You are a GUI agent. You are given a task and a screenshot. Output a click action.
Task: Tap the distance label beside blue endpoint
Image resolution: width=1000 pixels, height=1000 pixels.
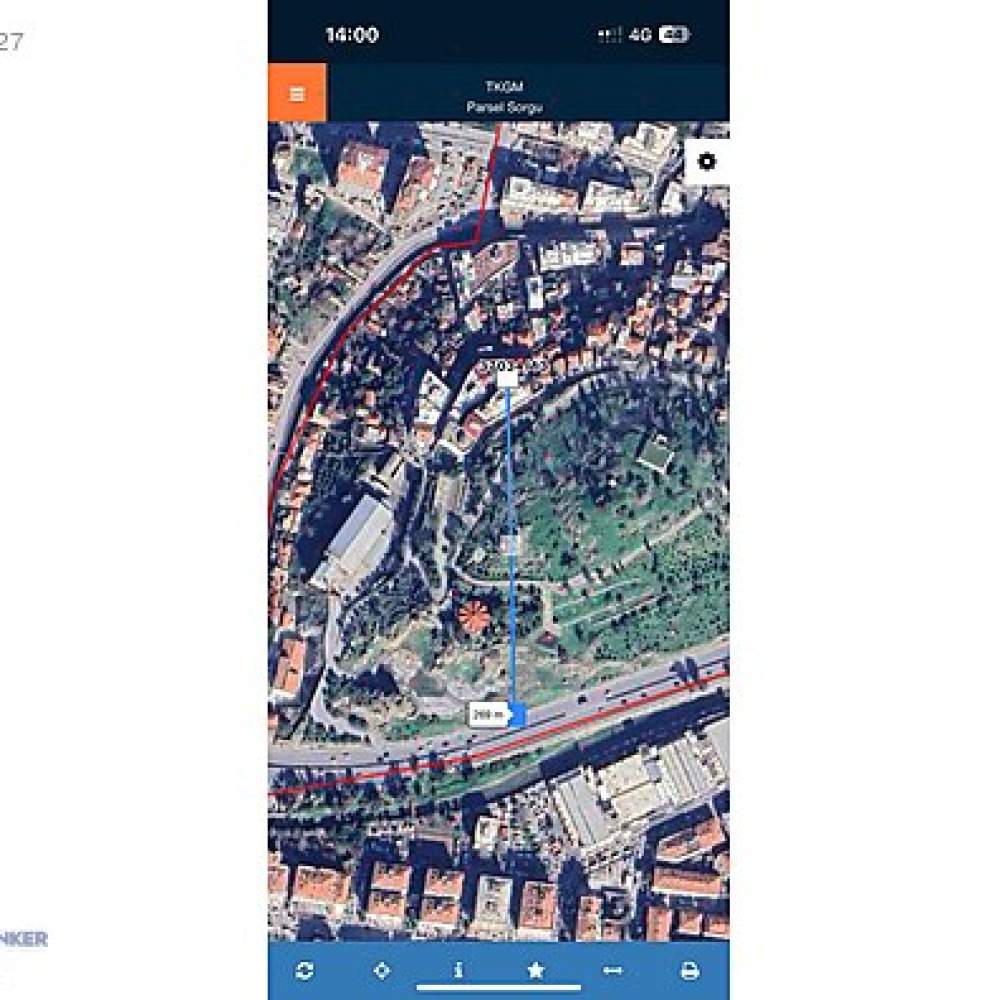pyautogui.click(x=489, y=714)
